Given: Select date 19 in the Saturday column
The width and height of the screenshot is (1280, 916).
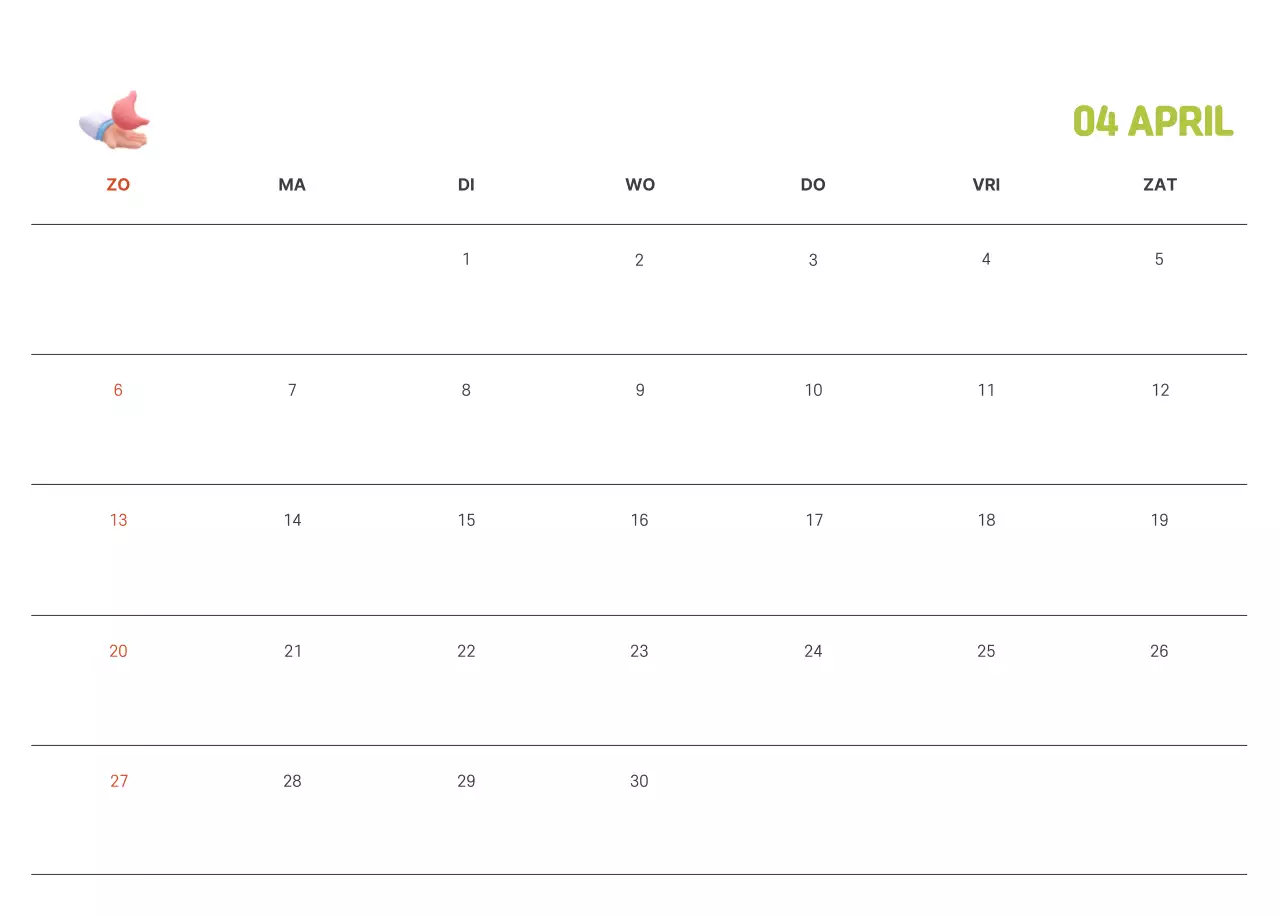Looking at the screenshot, I should tap(1159, 520).
